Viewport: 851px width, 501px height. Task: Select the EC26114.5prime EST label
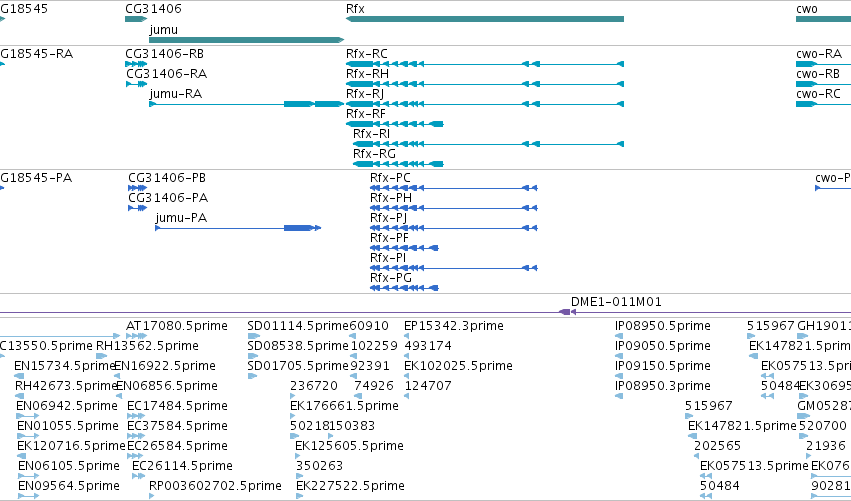point(182,466)
